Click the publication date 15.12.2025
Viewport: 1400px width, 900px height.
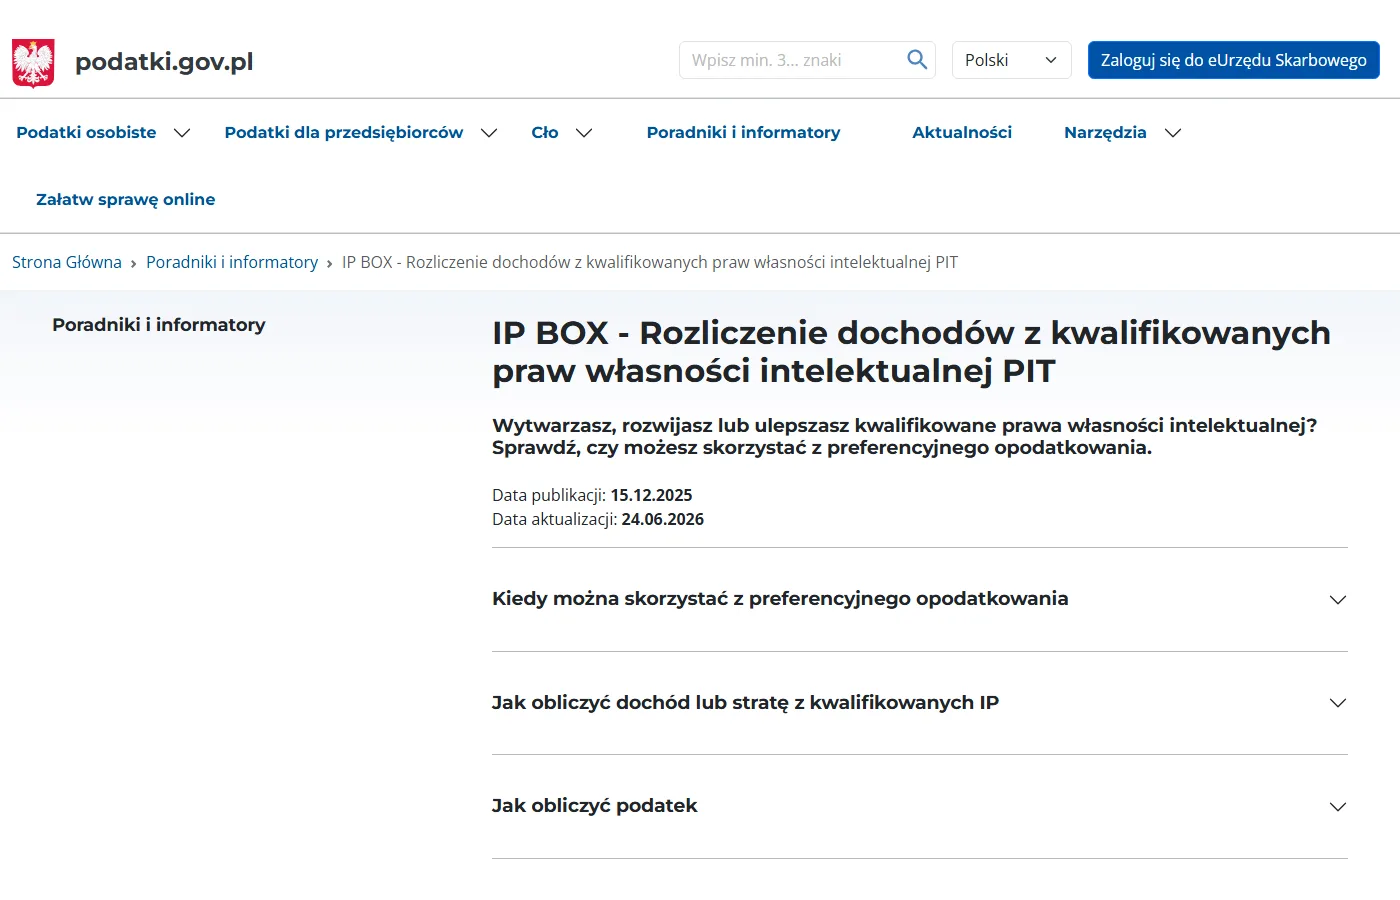[x=651, y=495]
